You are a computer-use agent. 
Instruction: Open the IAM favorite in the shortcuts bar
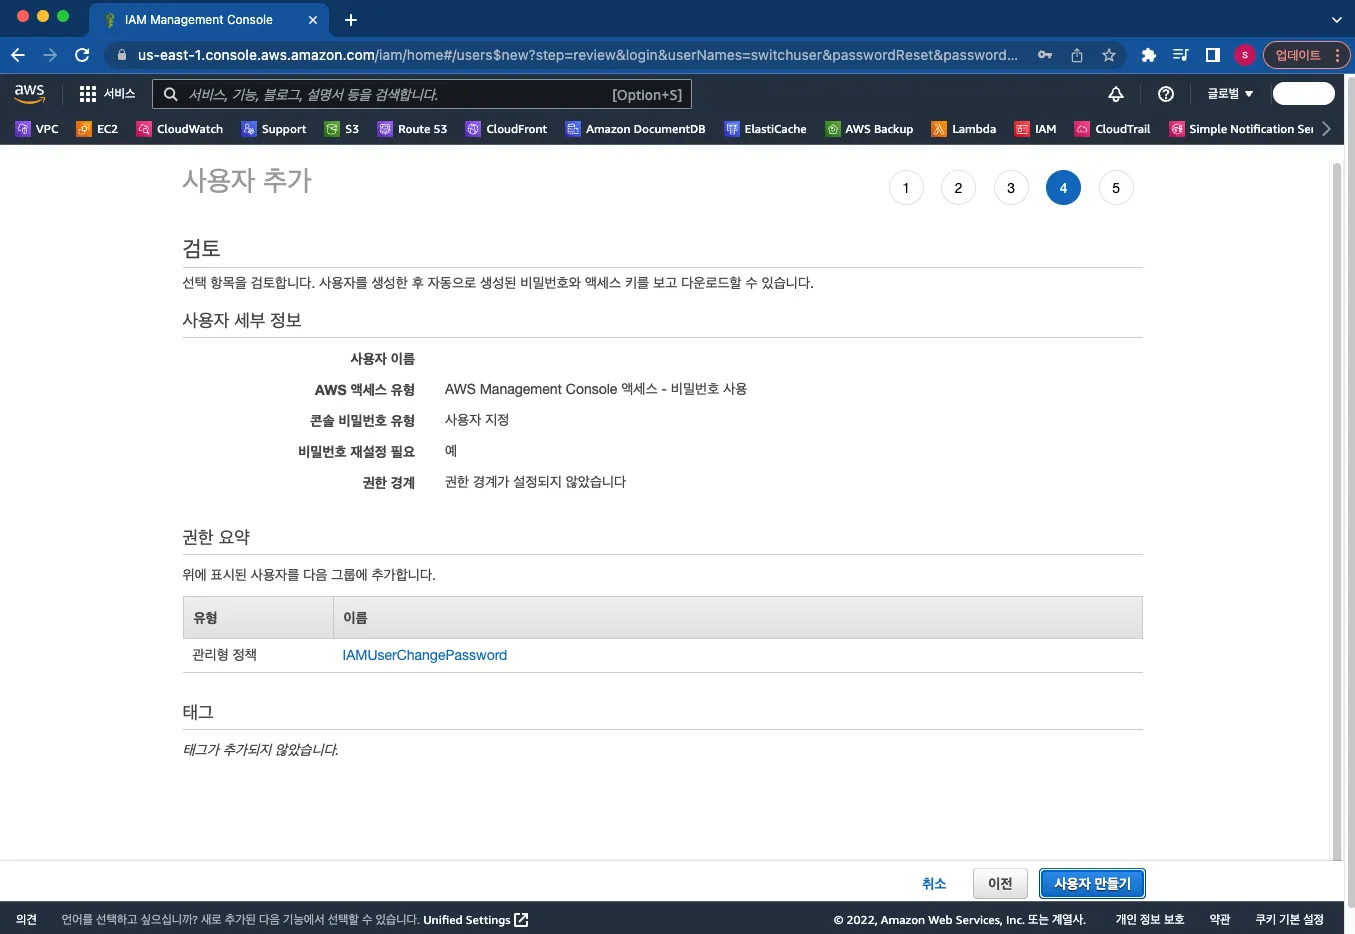click(1035, 129)
